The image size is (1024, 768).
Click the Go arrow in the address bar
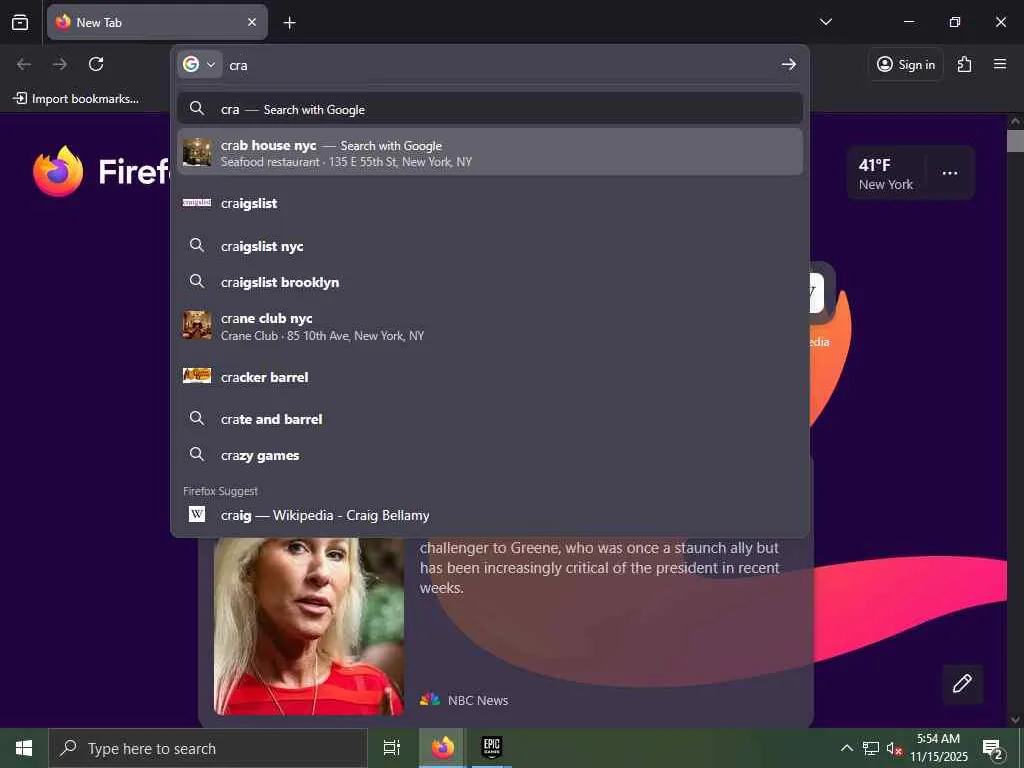(788, 64)
